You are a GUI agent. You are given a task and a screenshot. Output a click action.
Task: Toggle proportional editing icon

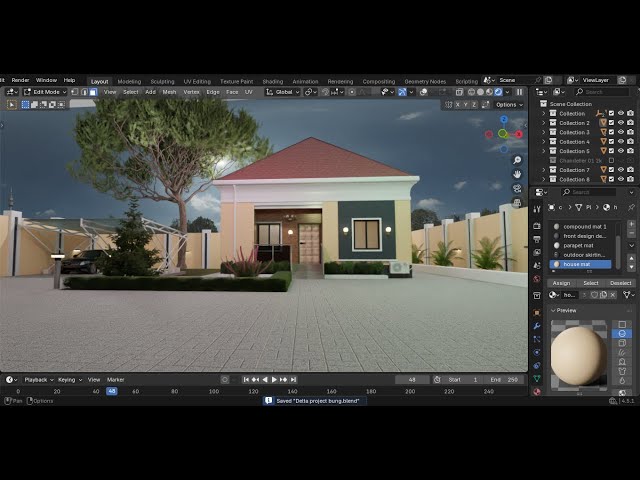tap(352, 92)
